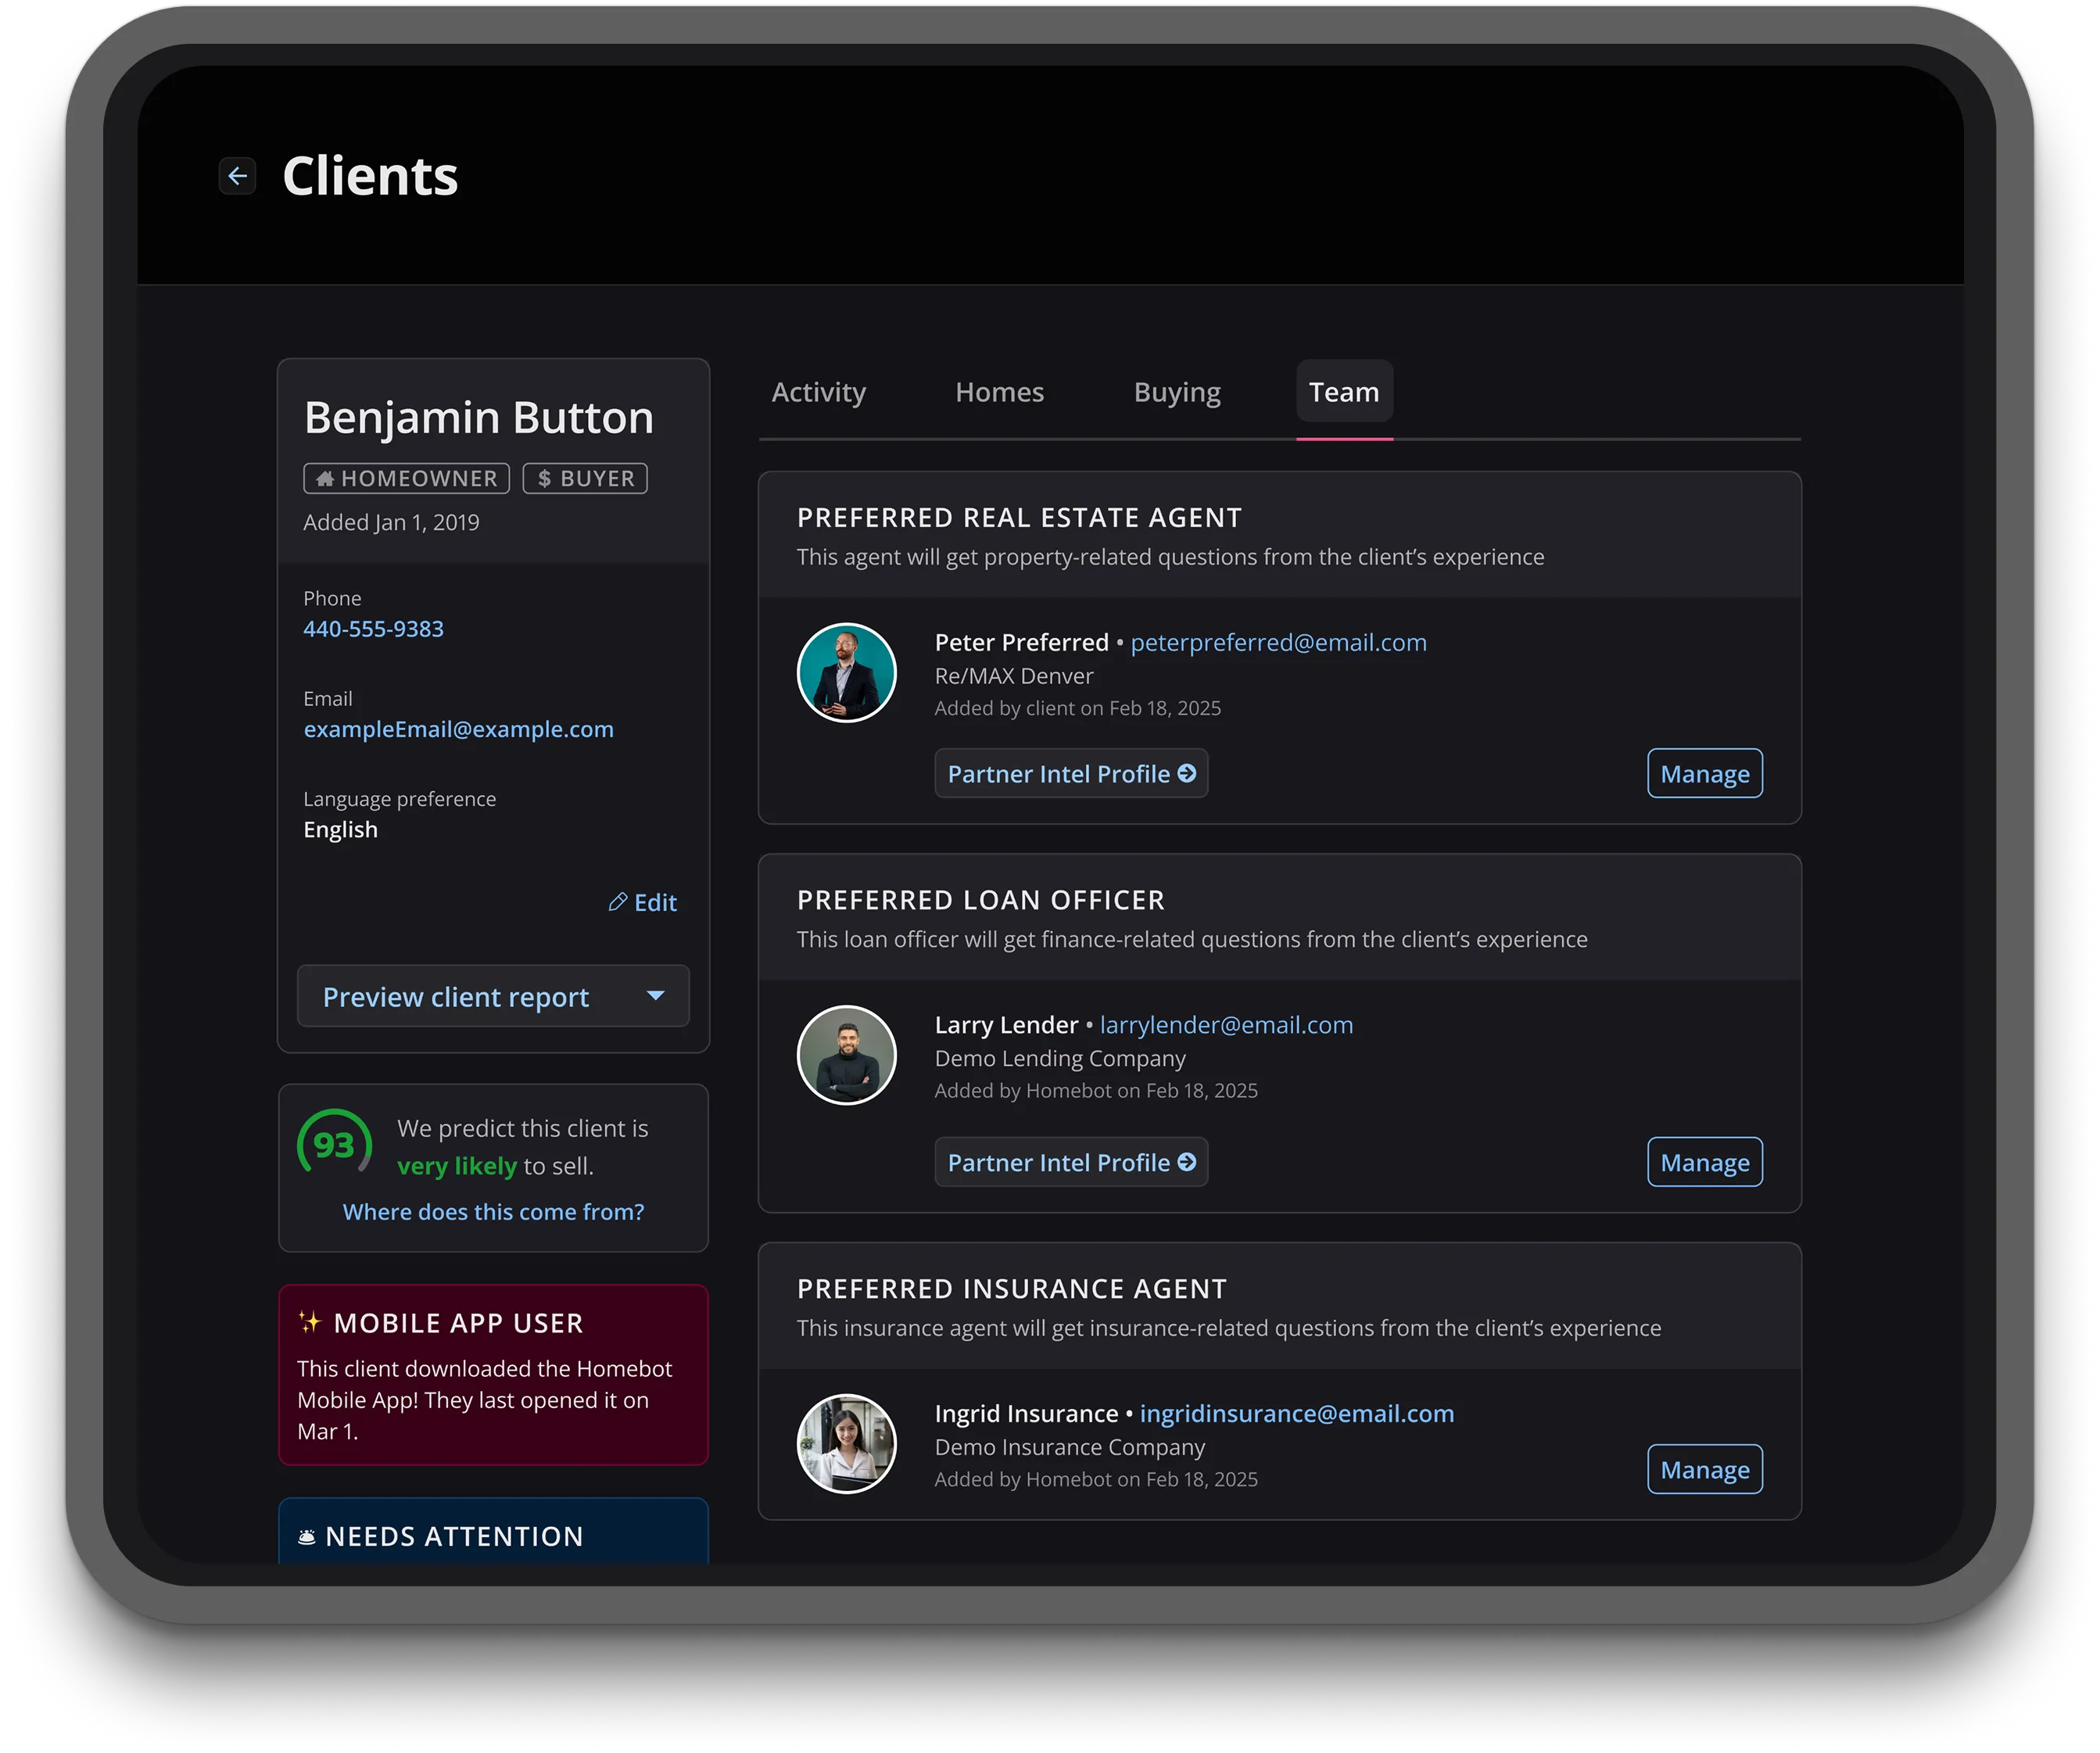Email ingridinsurance@email.com
Screen dimensions: 2100x1753
click(1297, 1414)
